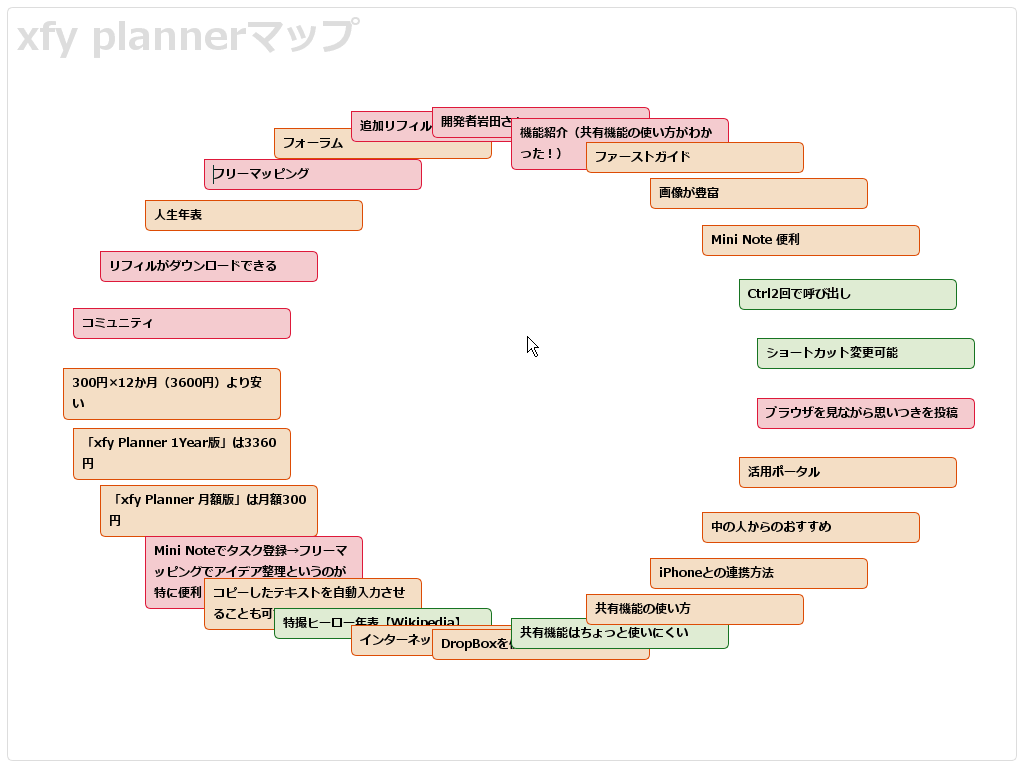Click the iPhoneとの連携方法 card

tap(759, 573)
